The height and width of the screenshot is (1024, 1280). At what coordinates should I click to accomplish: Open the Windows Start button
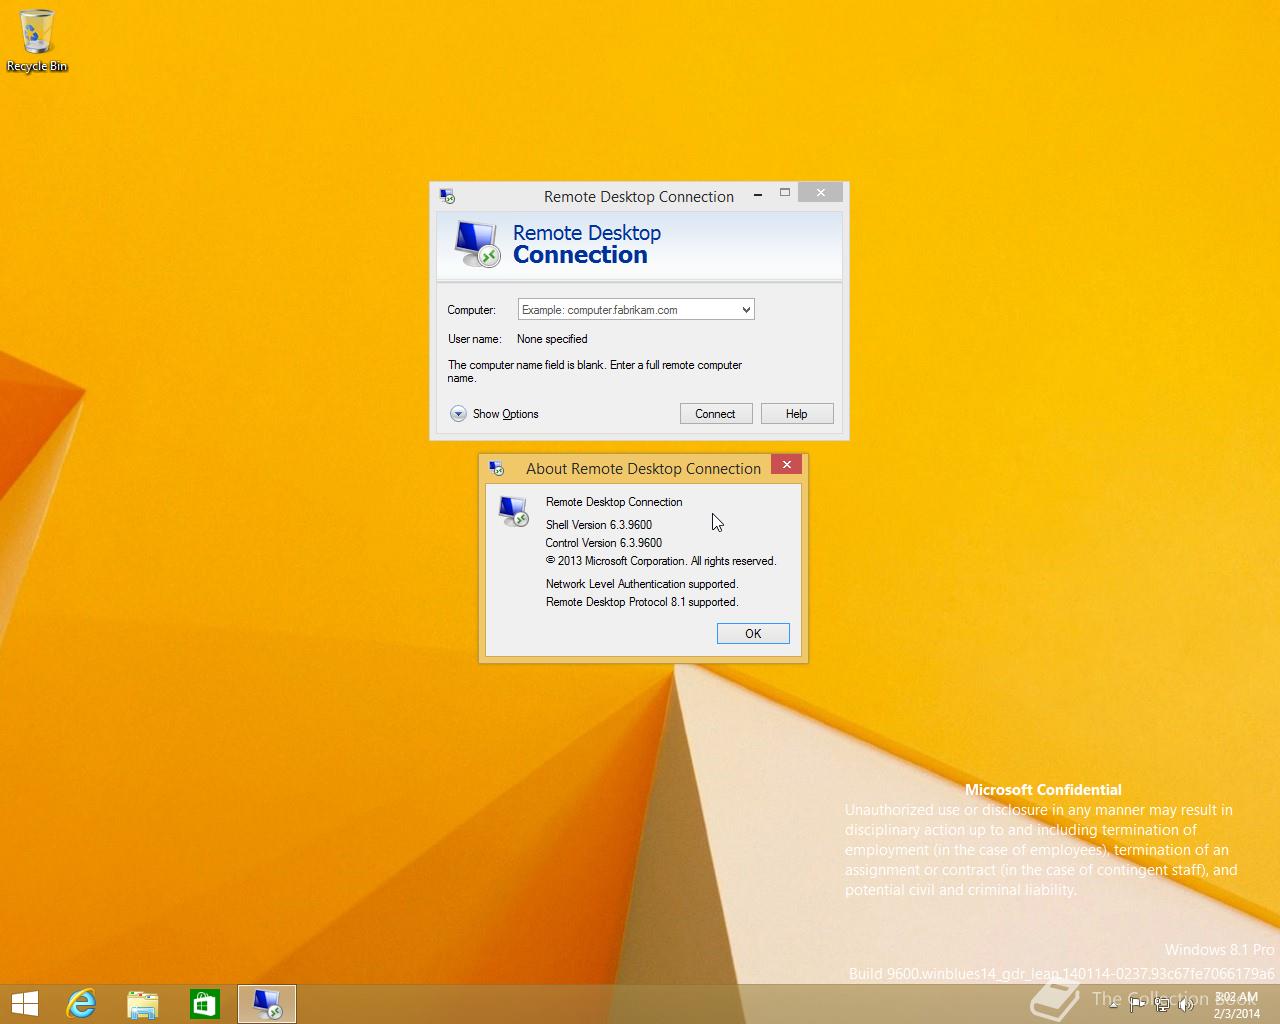tap(24, 1003)
